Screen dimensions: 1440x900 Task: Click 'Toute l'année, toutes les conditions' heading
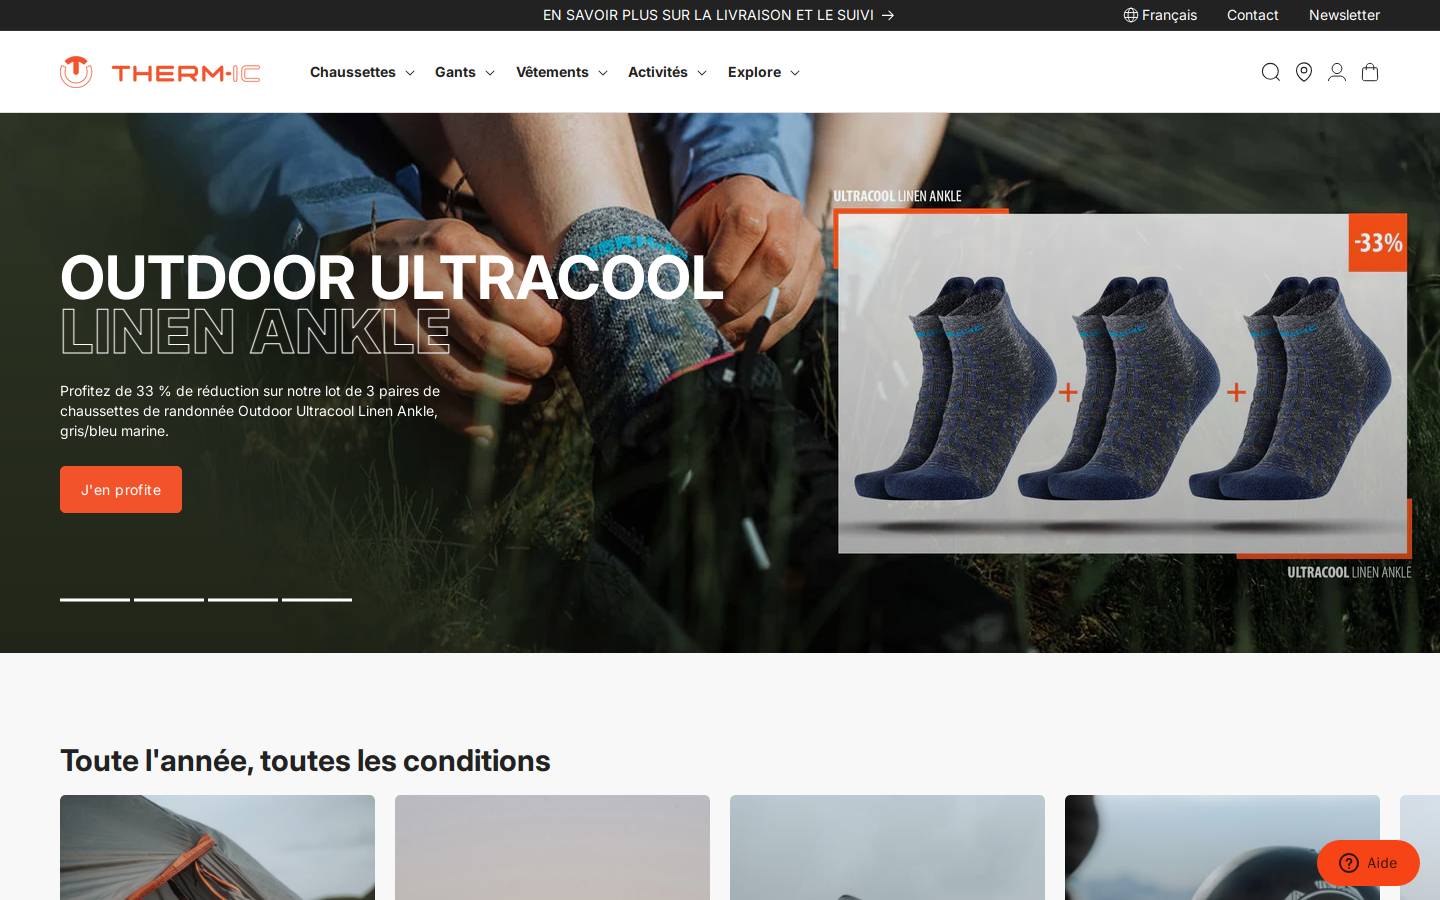[305, 760]
